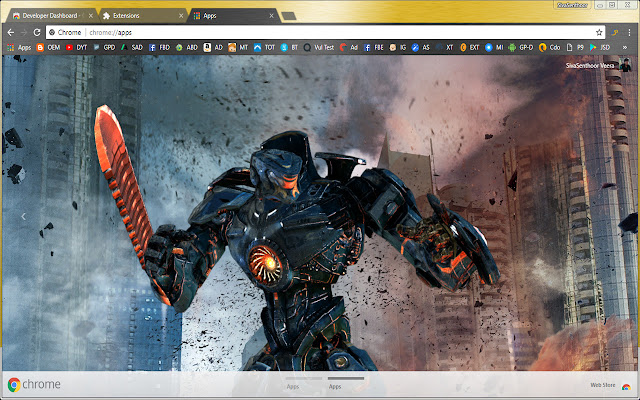Expand the bookmarks overflow chevron
The height and width of the screenshot is (400, 640).
click(x=624, y=47)
